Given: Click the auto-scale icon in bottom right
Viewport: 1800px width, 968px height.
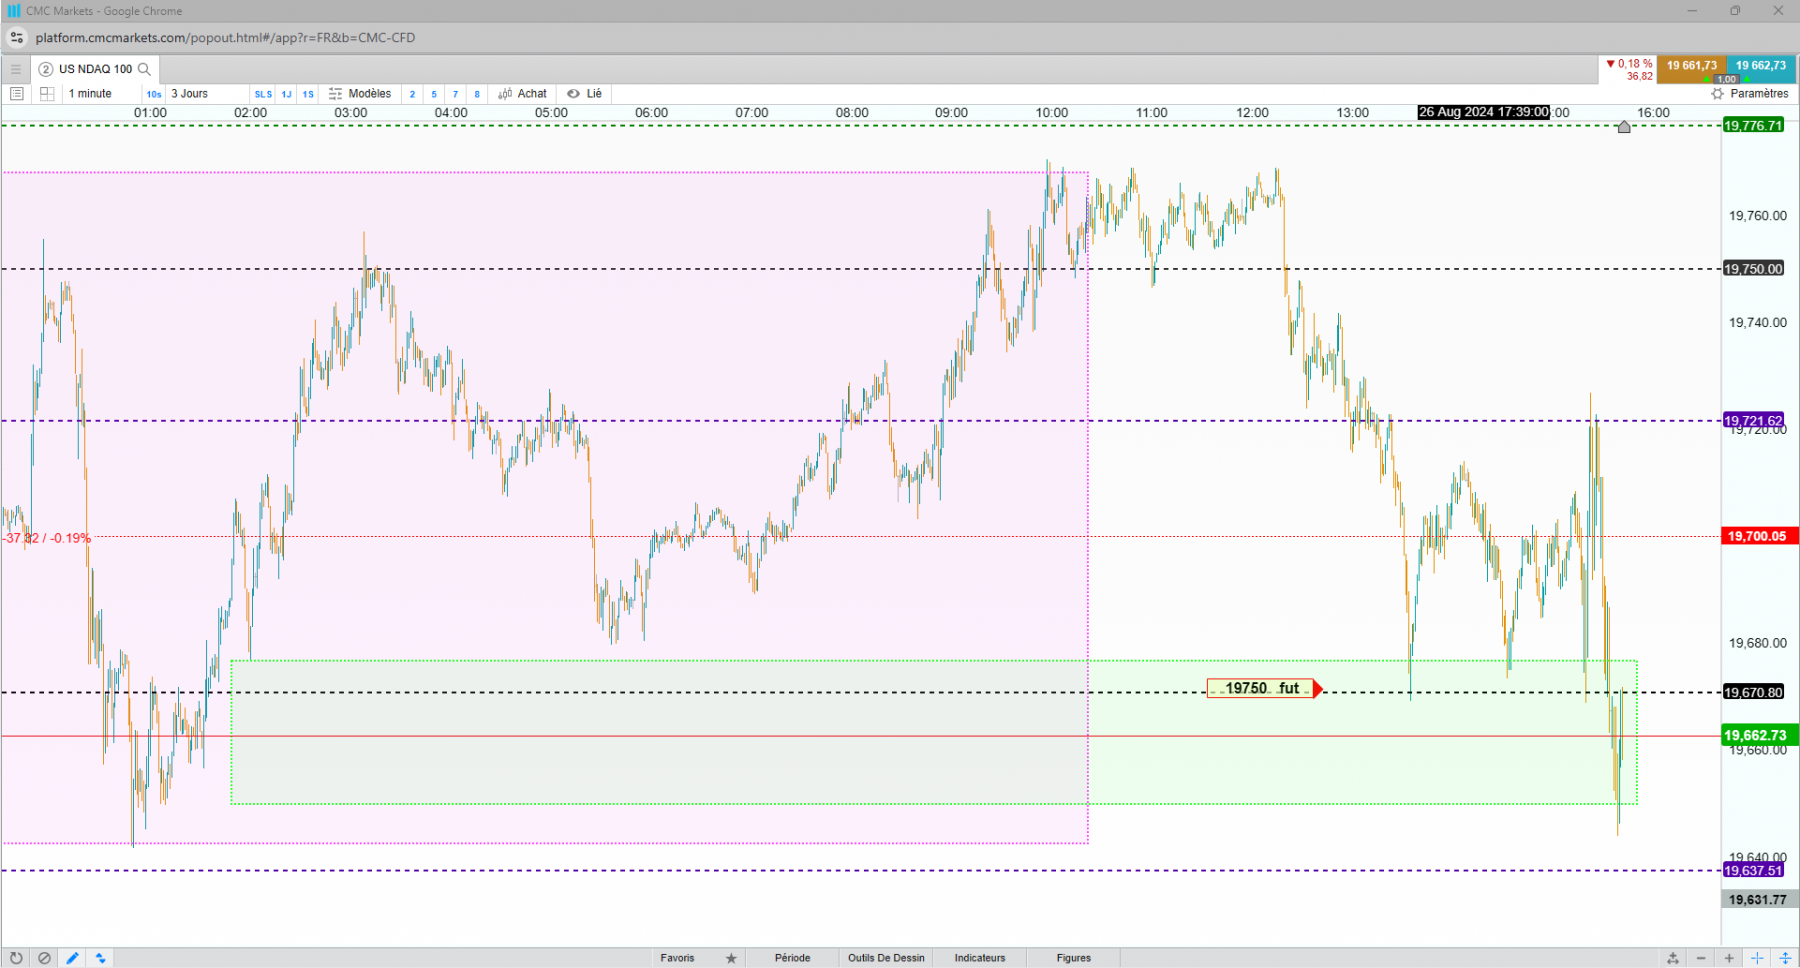Looking at the screenshot, I should point(1673,958).
